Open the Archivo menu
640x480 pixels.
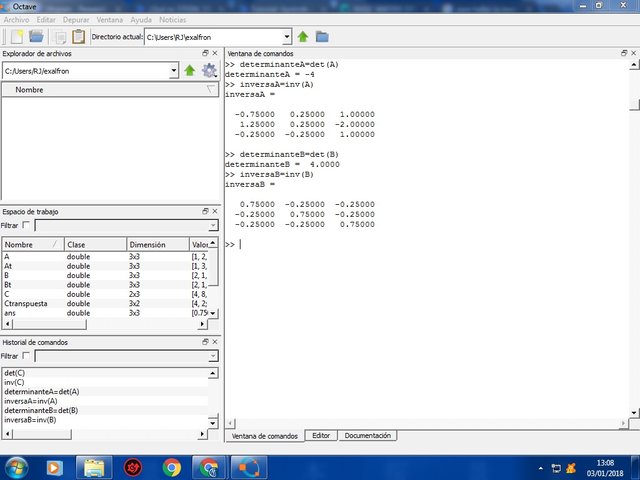point(16,20)
